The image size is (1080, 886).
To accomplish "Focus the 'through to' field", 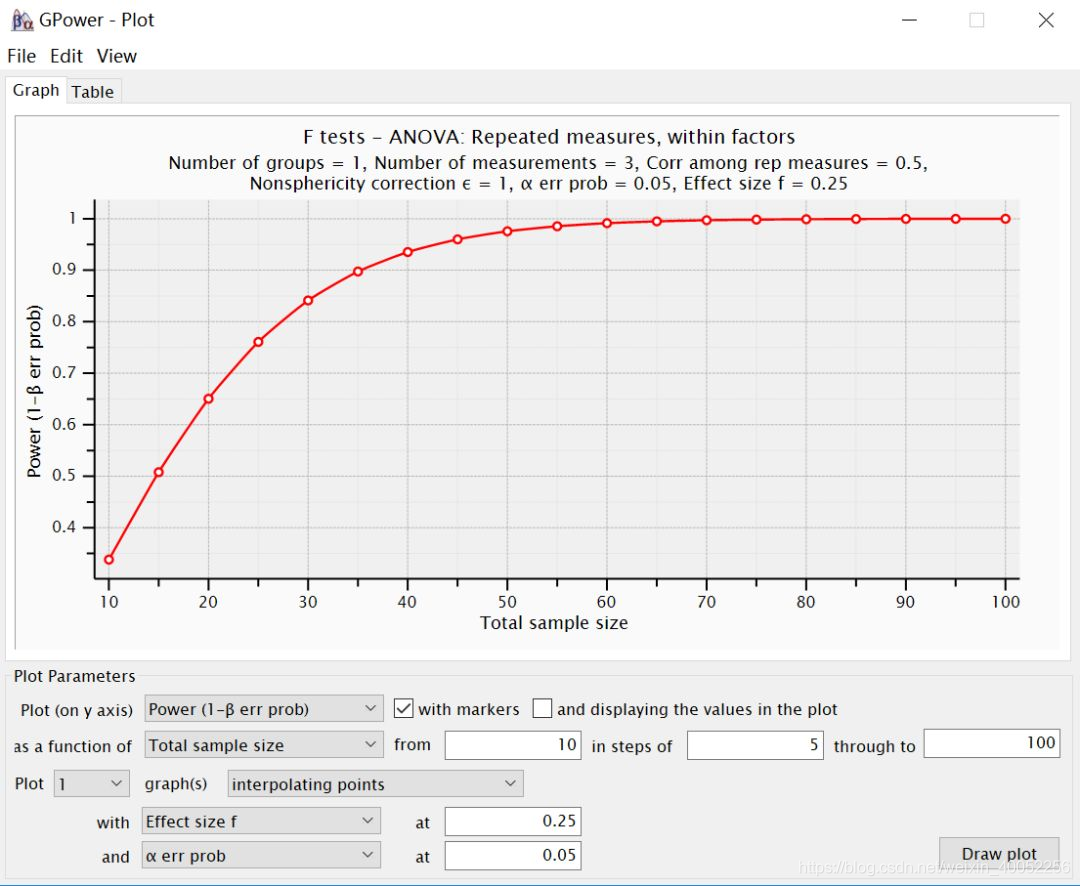I will [992, 743].
